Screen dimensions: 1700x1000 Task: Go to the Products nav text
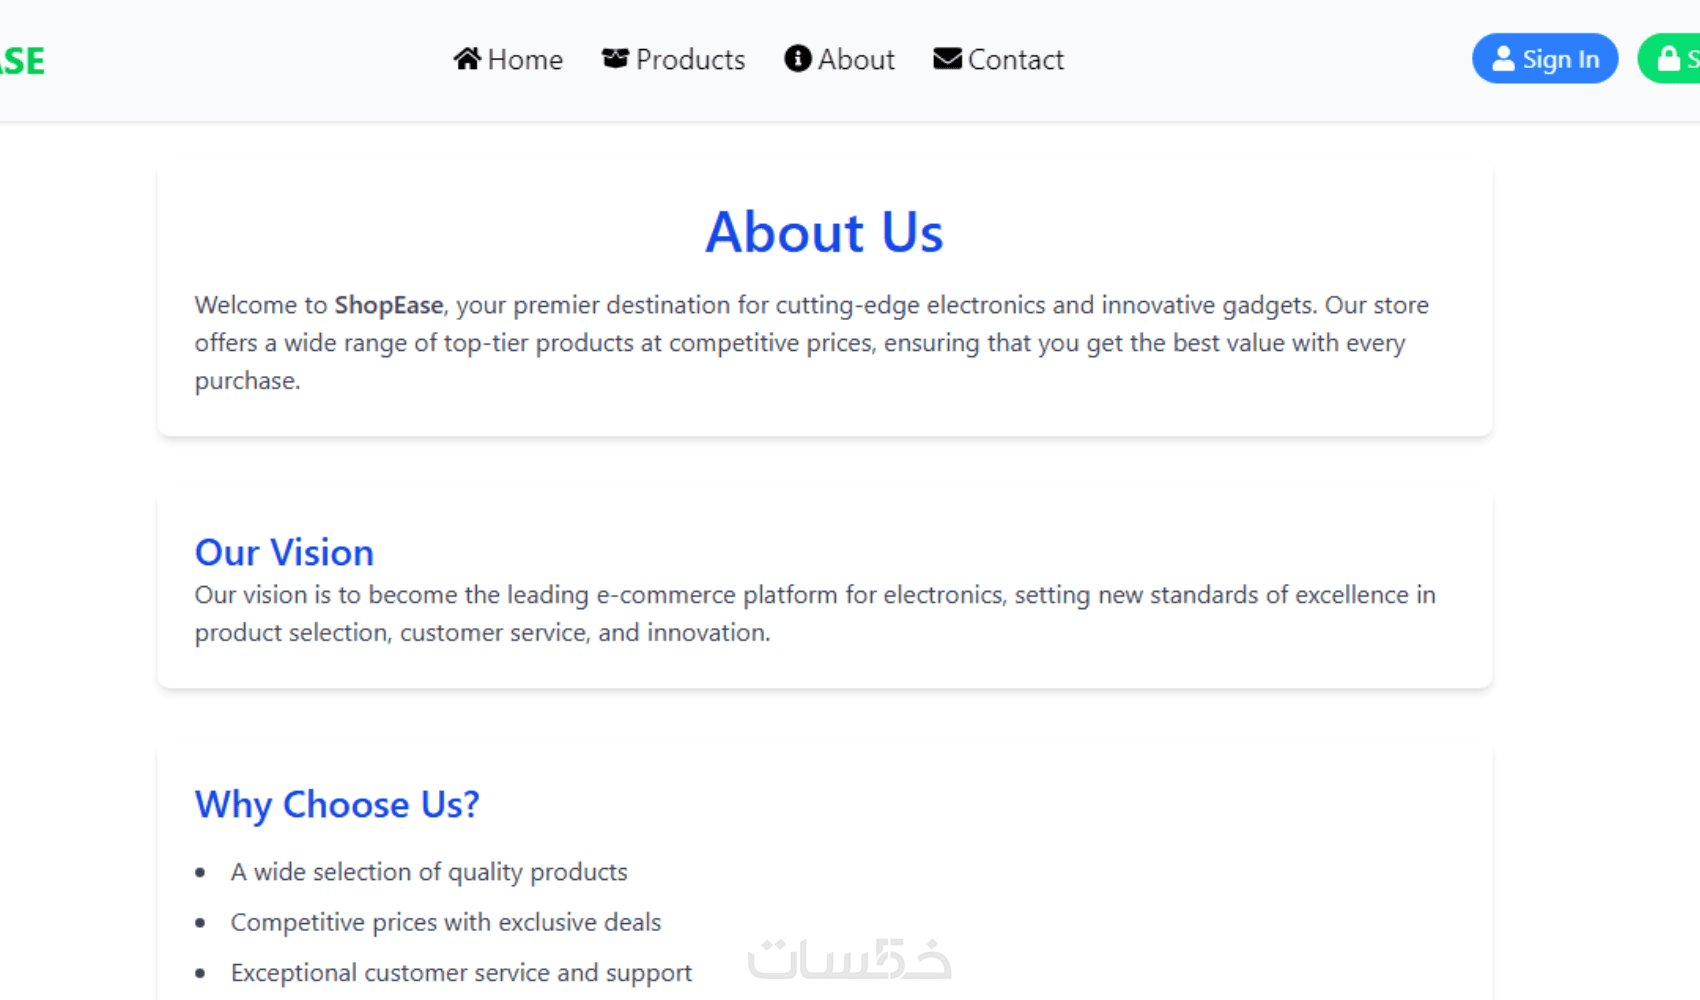[x=690, y=60]
